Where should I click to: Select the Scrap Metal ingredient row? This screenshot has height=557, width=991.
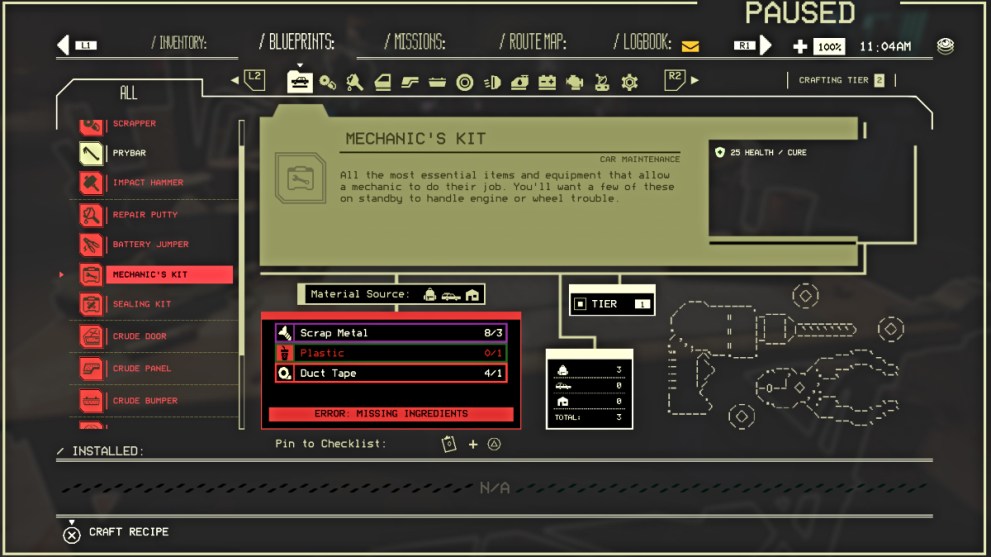[390, 333]
